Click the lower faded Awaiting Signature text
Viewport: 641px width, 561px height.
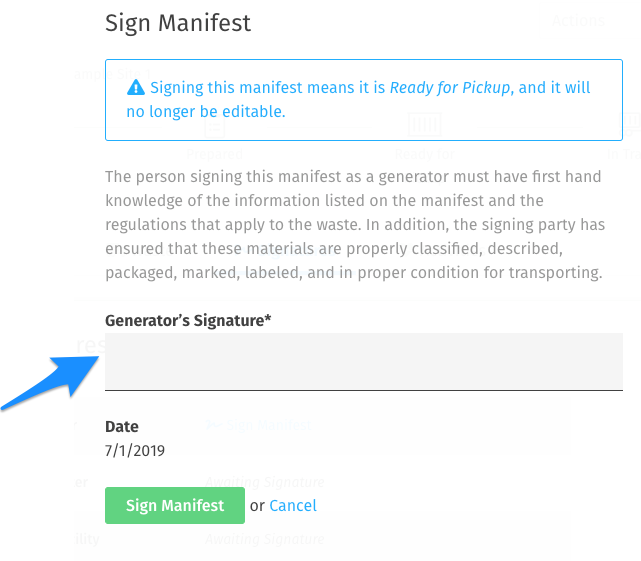pos(264,539)
